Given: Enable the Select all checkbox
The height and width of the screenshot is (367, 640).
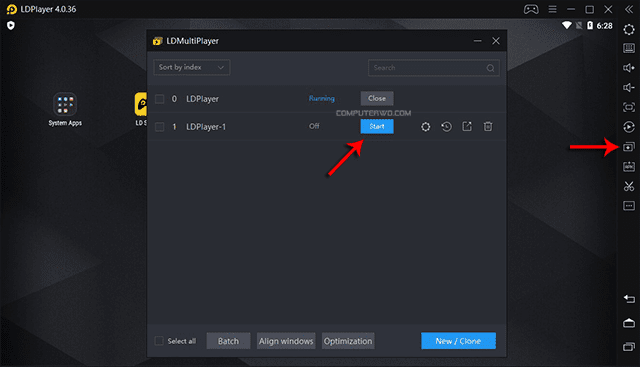Looking at the screenshot, I should coord(159,340).
